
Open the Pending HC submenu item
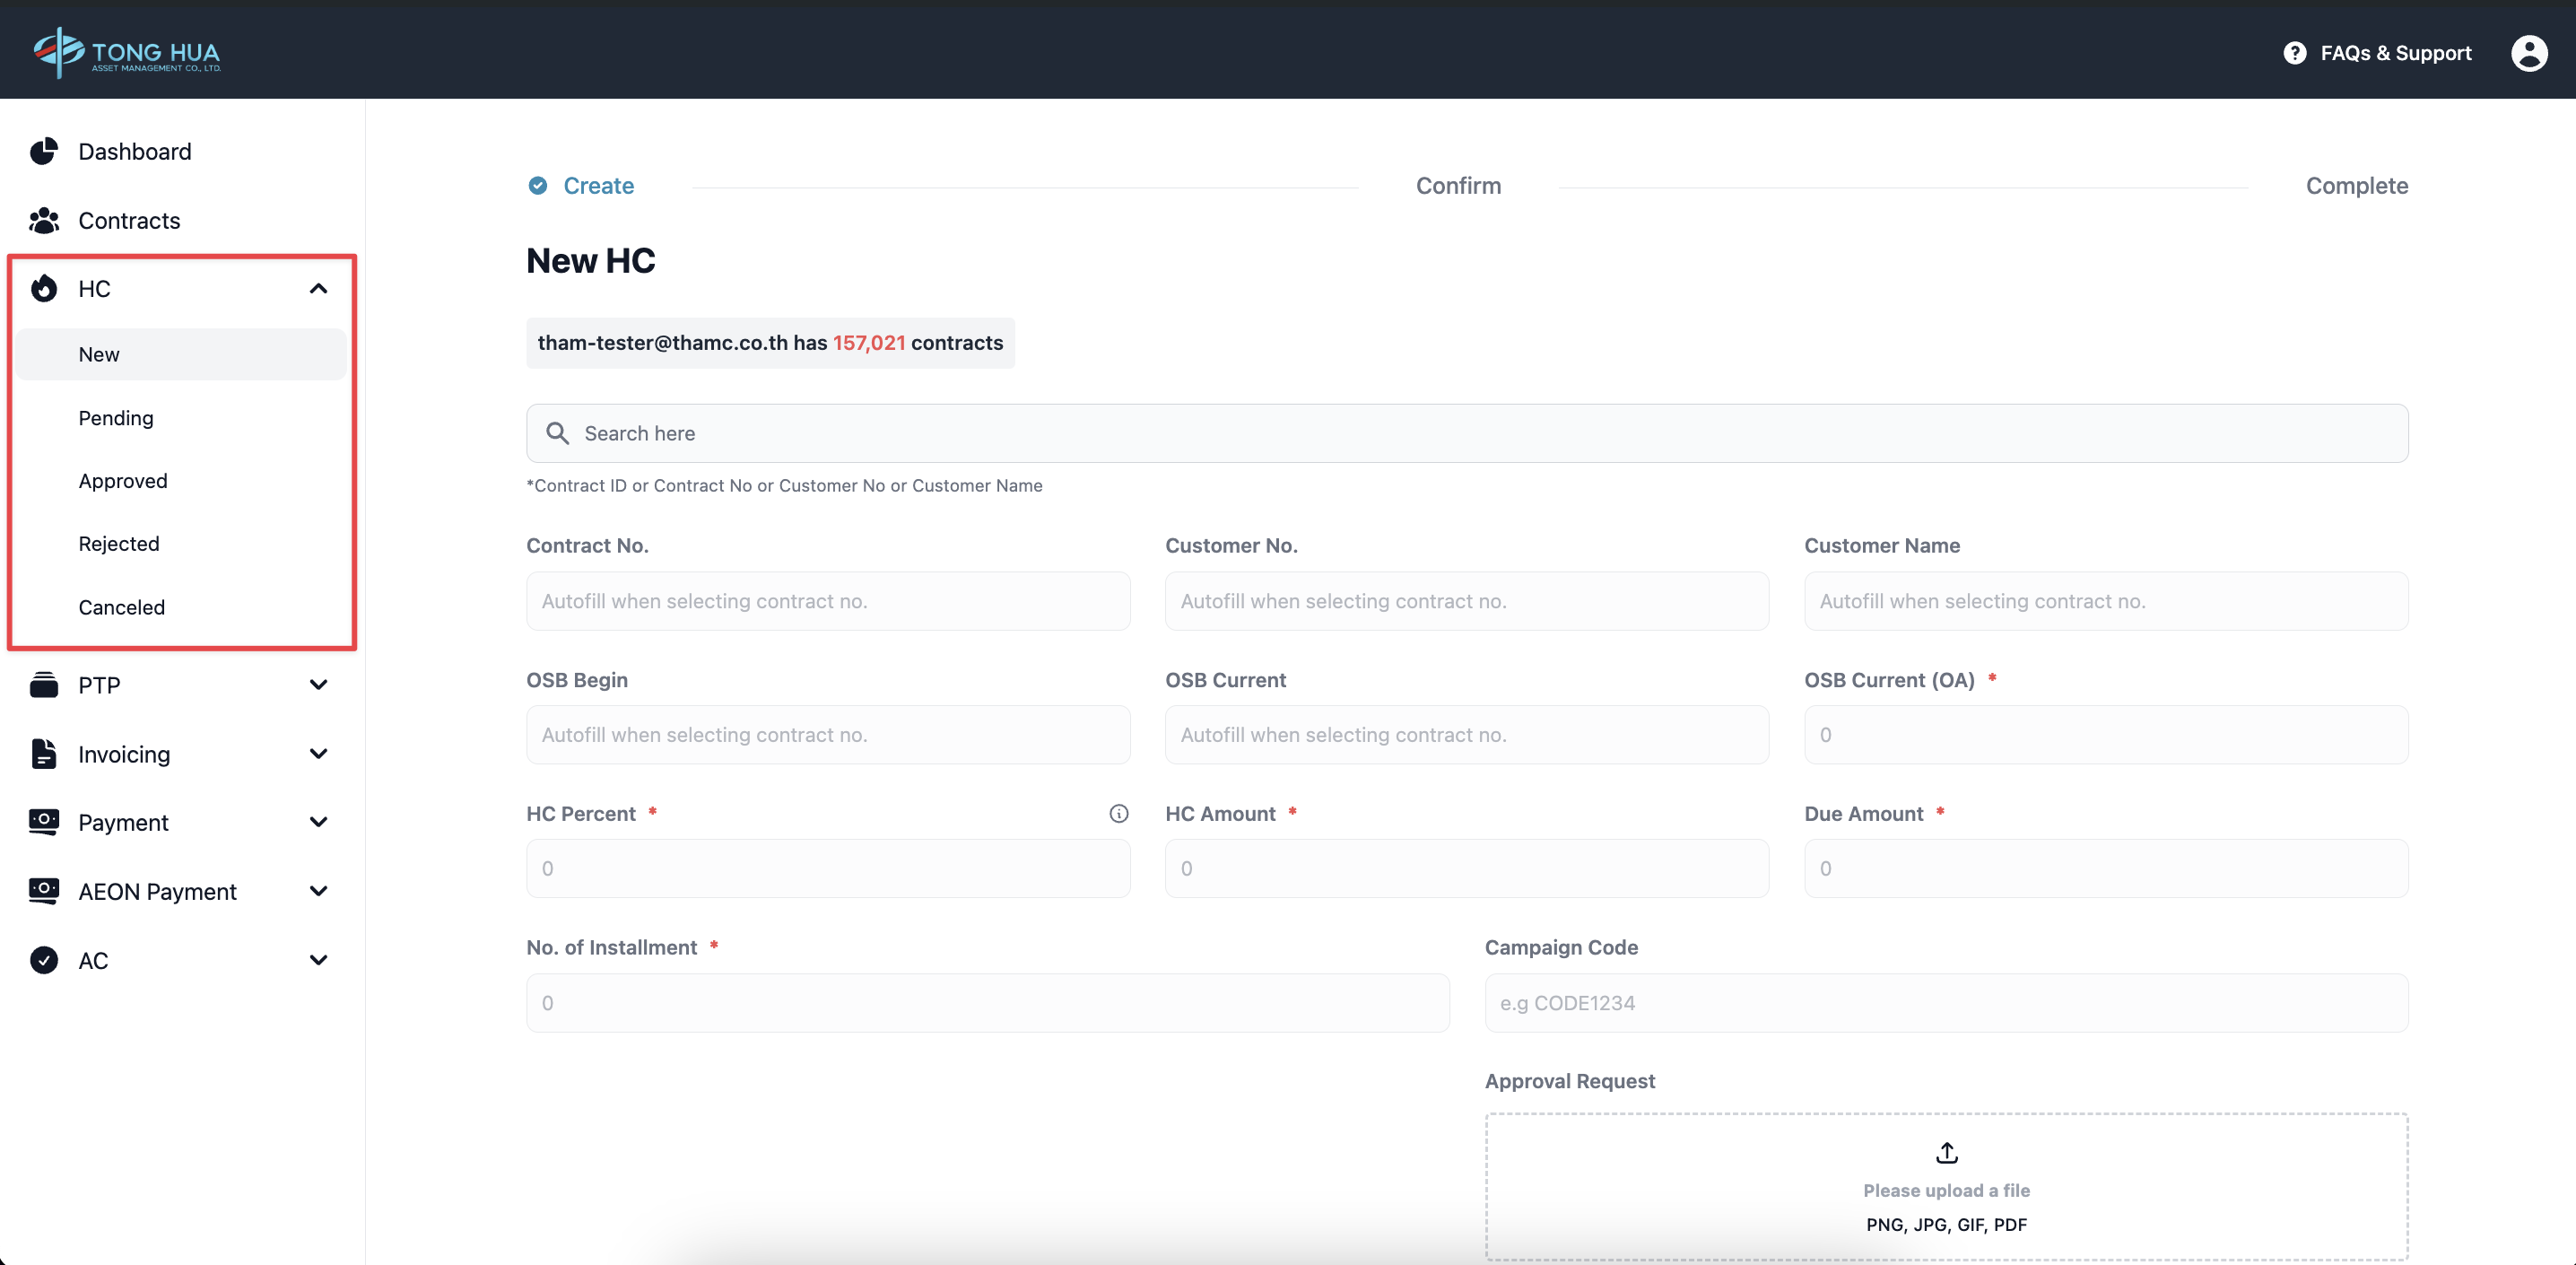[x=116, y=418]
